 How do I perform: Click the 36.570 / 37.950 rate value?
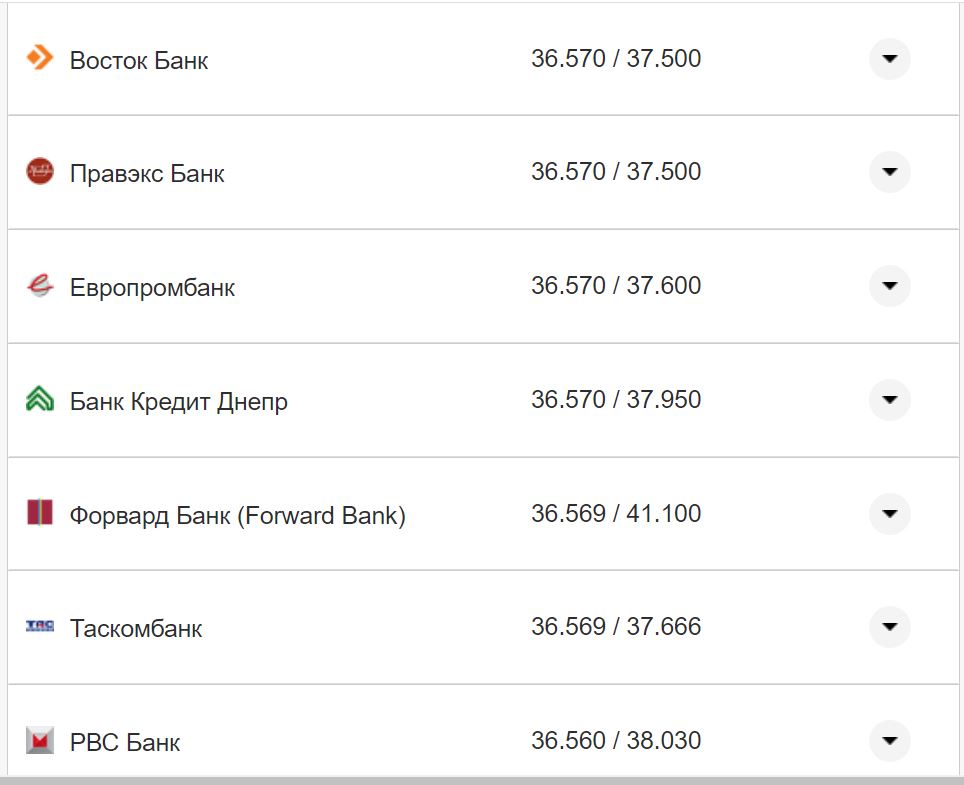(x=616, y=400)
